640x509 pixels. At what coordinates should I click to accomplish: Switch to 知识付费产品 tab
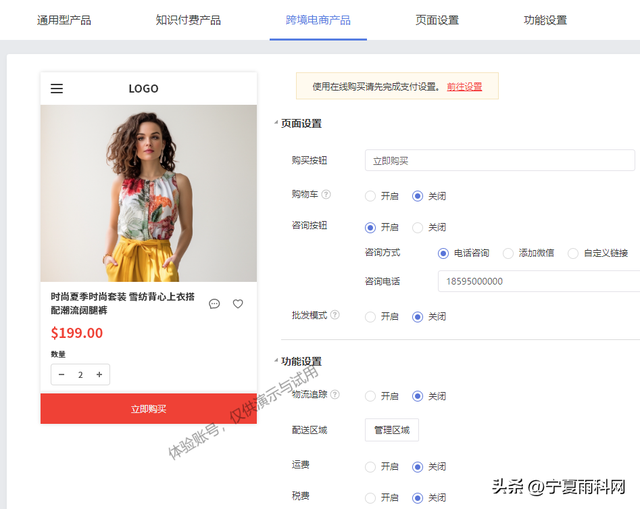click(188, 20)
